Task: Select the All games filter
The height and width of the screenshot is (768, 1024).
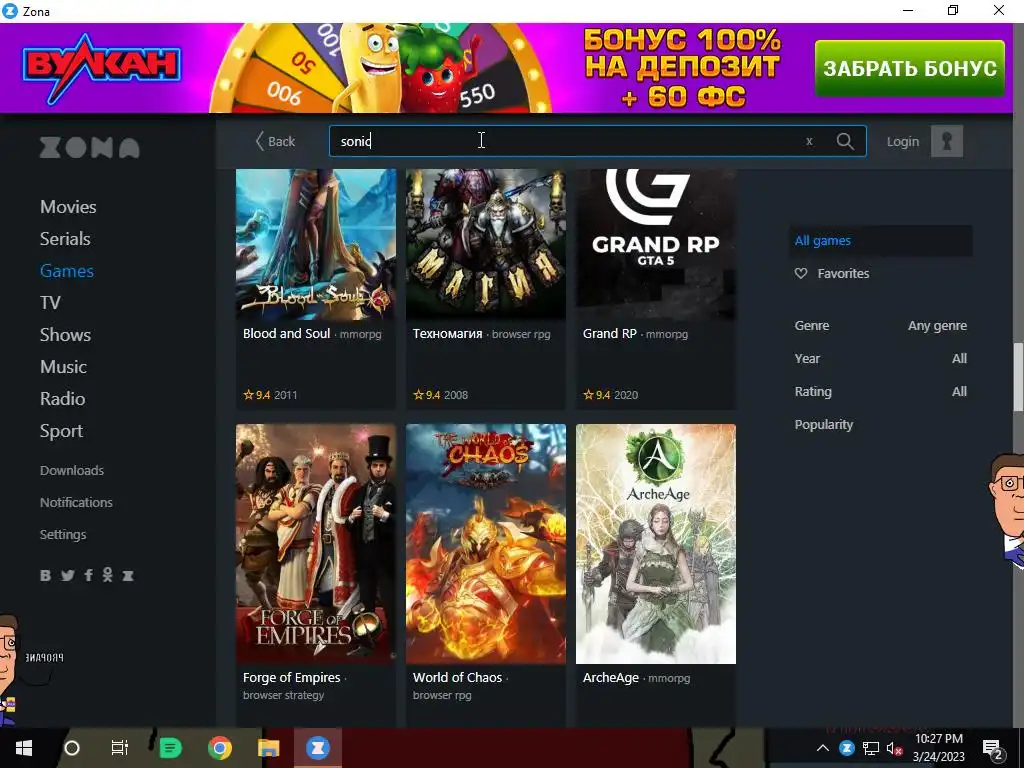Action: coord(880,240)
